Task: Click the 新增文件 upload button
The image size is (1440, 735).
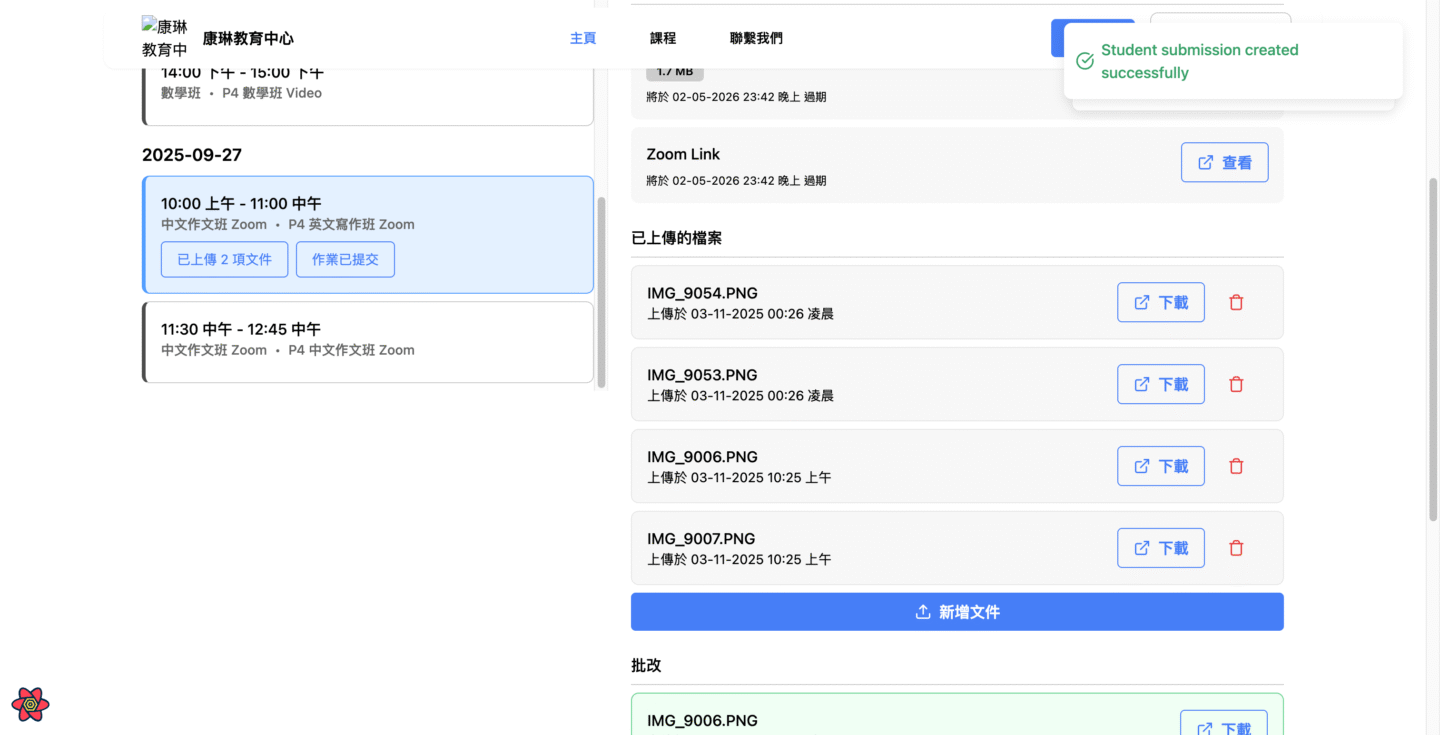Action: point(956,612)
